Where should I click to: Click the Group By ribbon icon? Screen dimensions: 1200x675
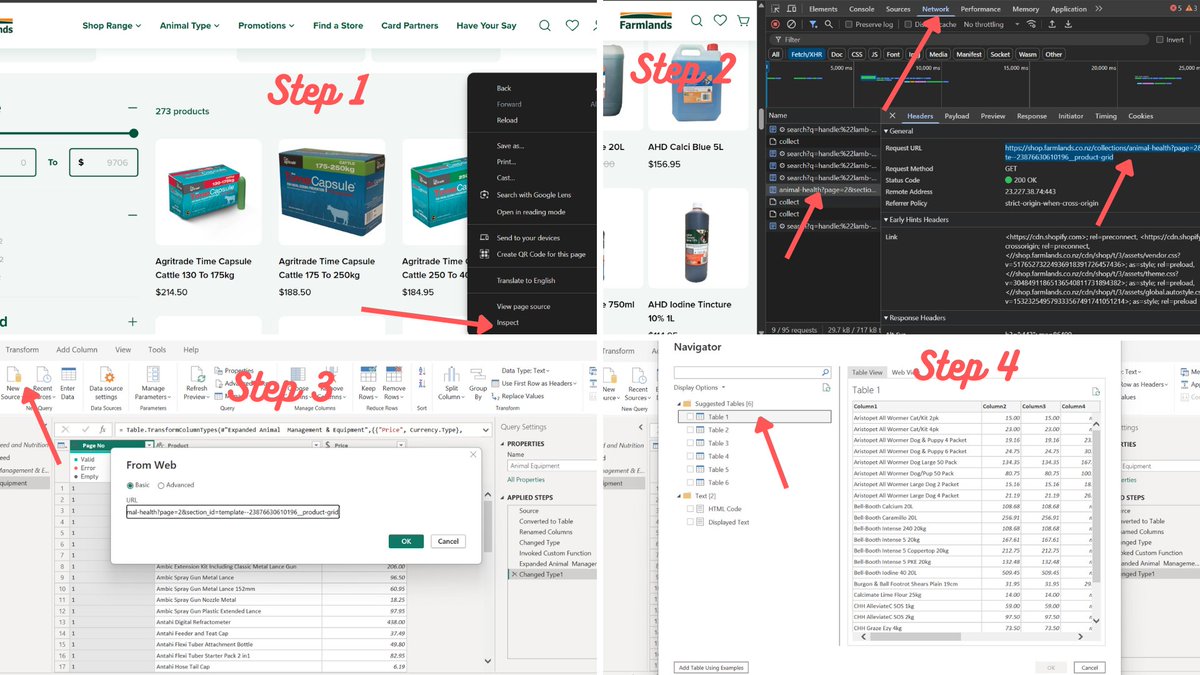coord(478,374)
